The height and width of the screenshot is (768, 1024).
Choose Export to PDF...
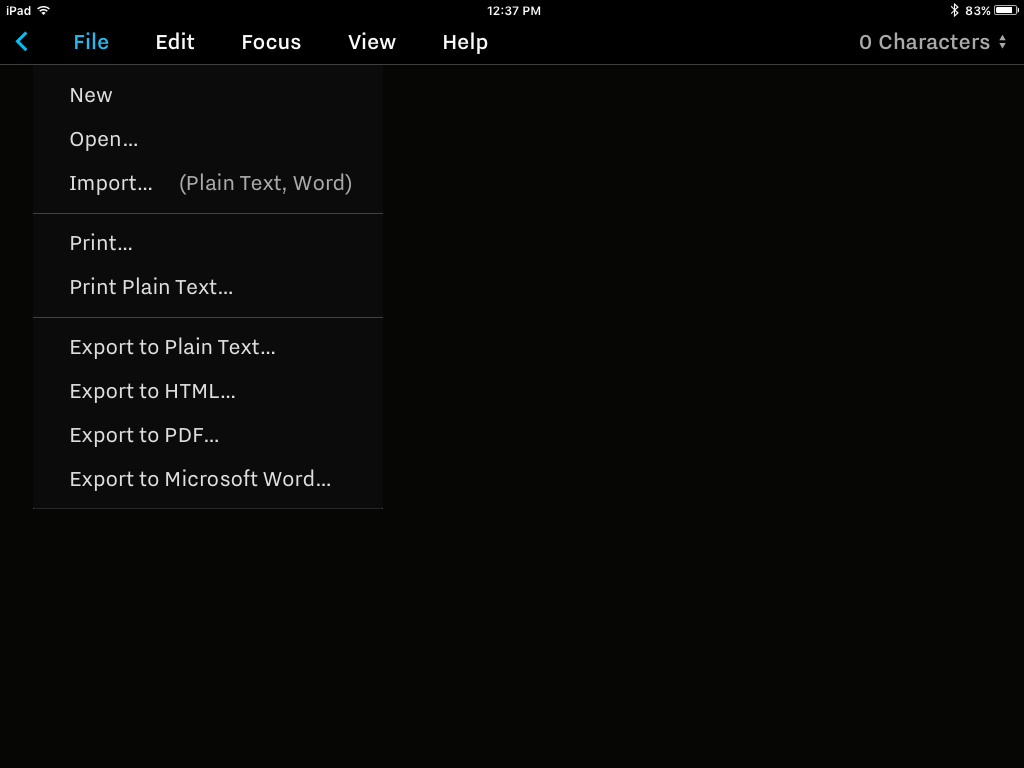(208, 435)
